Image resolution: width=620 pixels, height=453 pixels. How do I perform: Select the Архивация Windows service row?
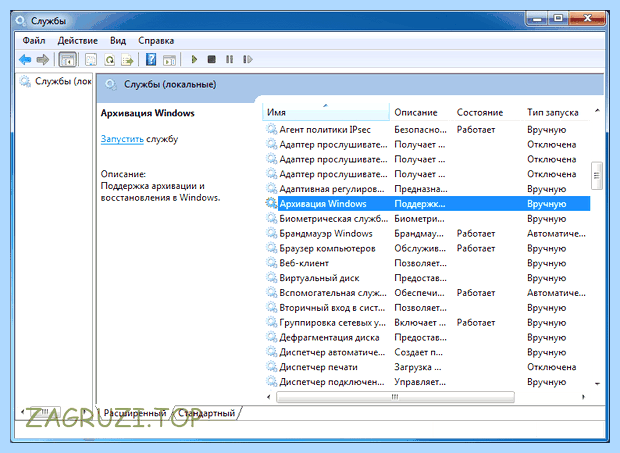427,204
